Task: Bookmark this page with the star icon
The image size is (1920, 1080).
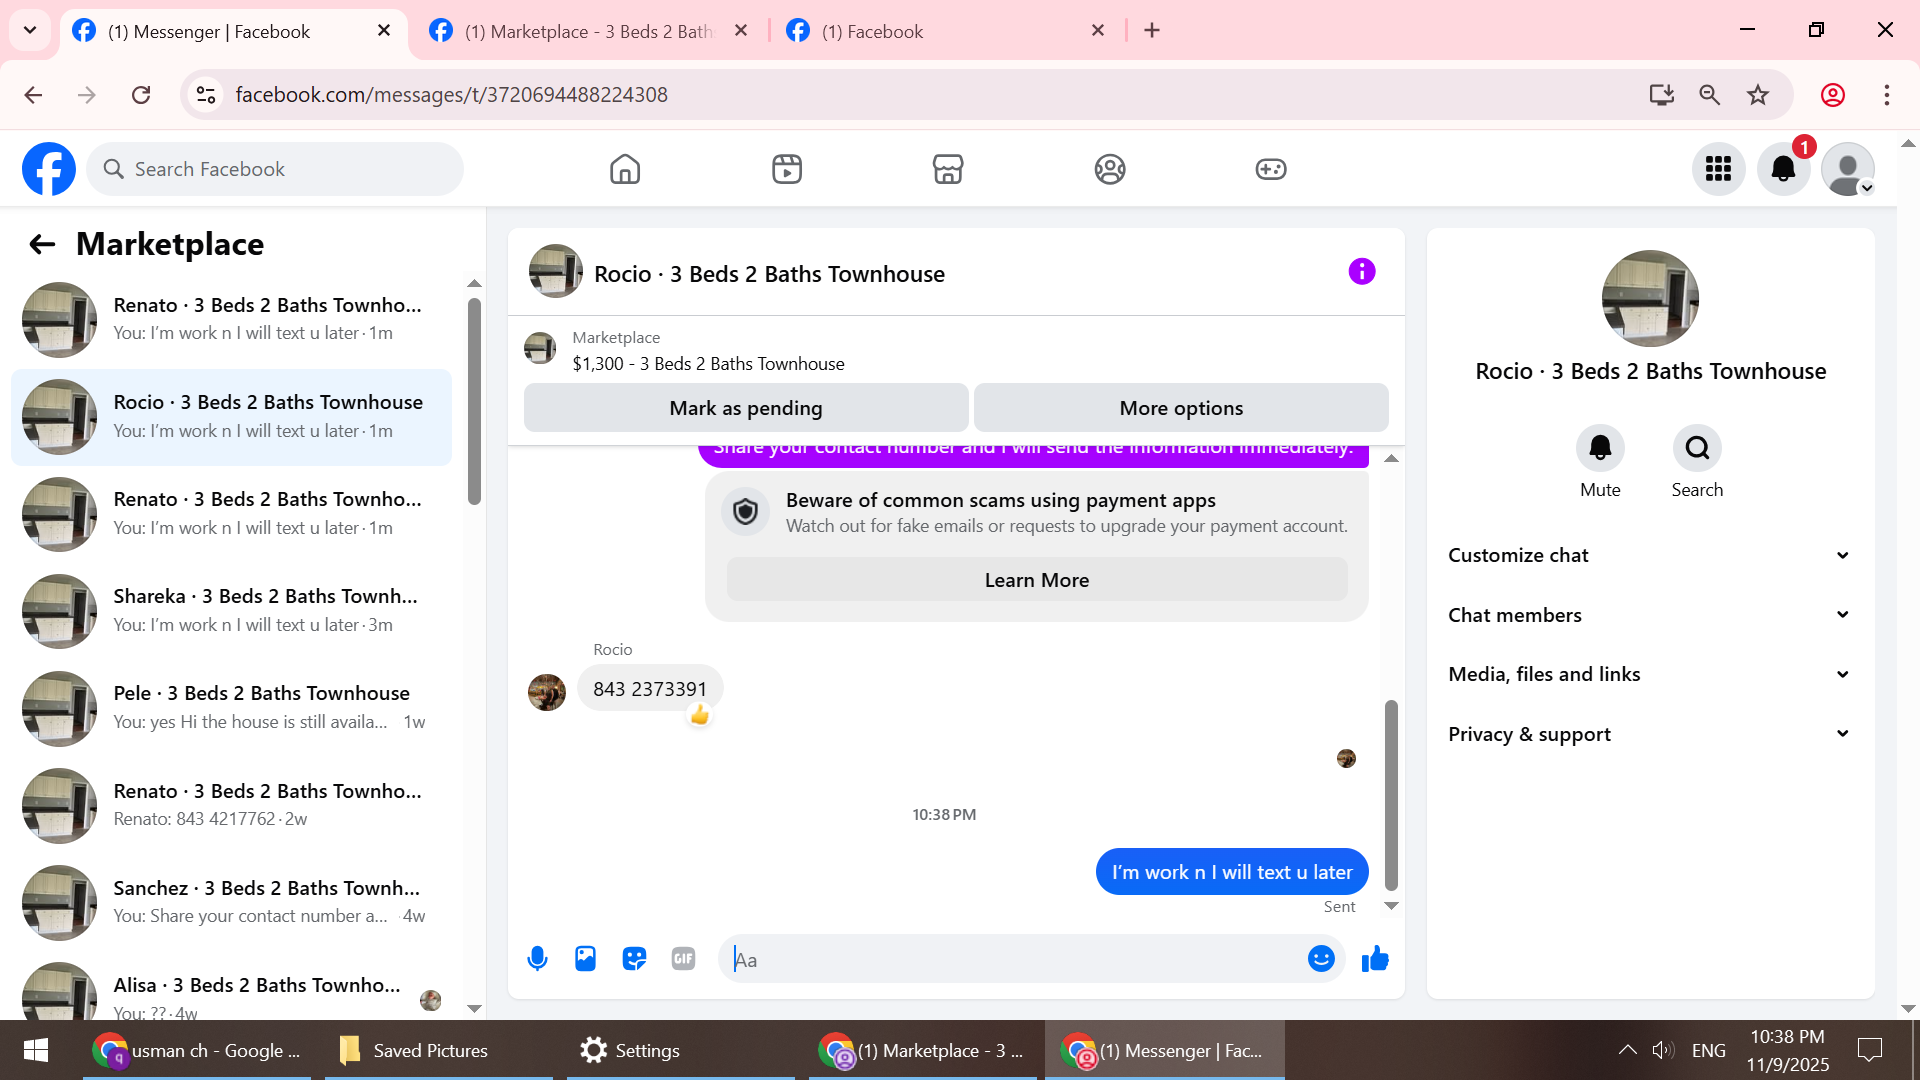Action: (1758, 95)
